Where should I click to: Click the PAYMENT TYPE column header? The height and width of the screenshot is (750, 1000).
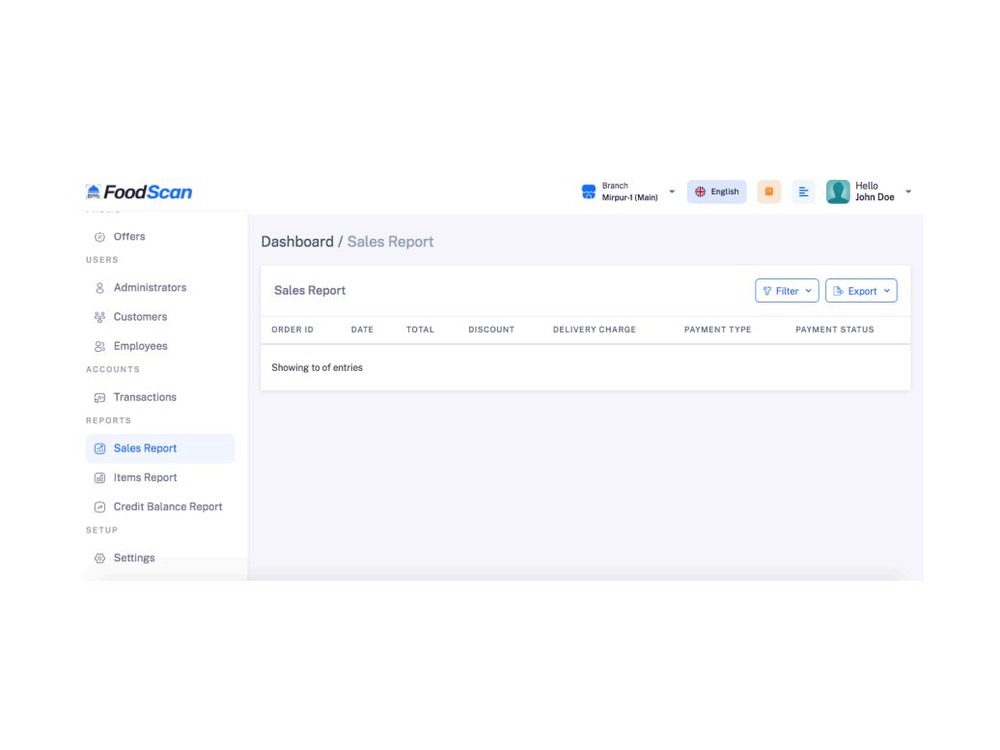(x=717, y=330)
